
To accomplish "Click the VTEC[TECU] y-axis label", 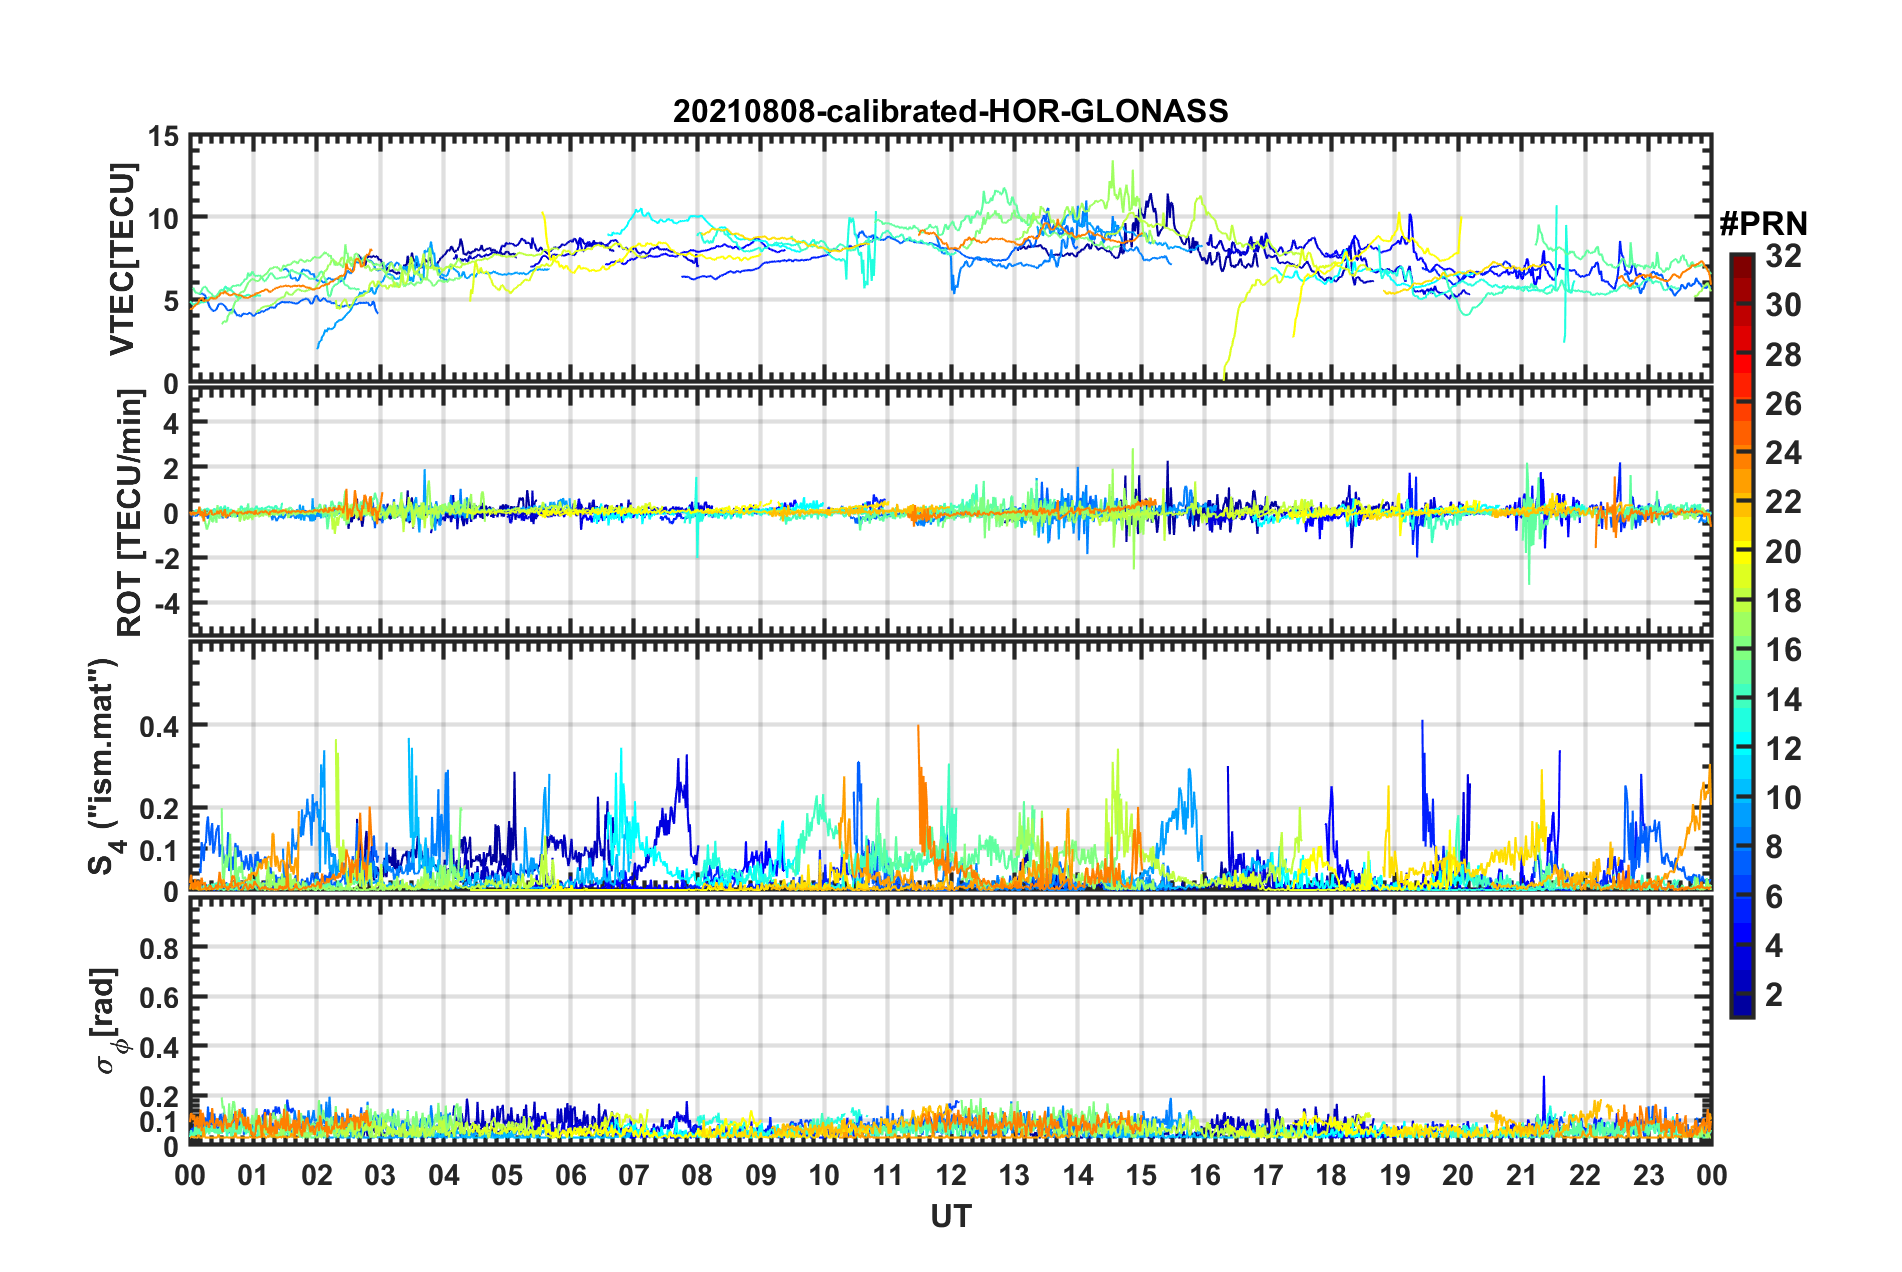I will point(122,259).
